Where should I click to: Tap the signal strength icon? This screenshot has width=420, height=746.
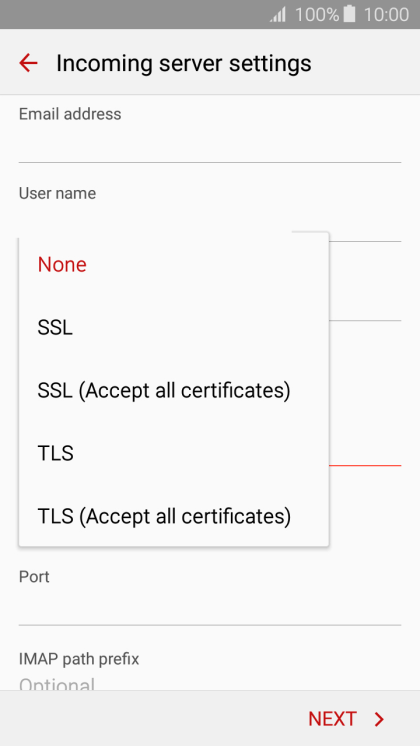coord(278,14)
